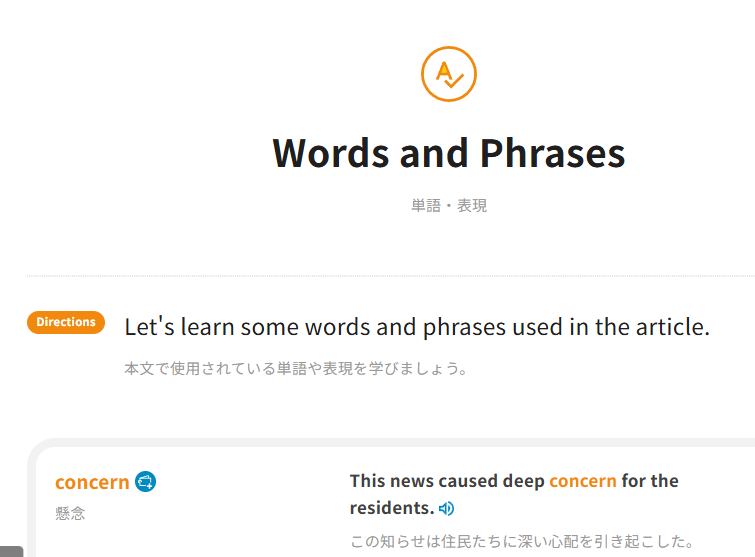Click the Japanese translation of the example
The height and width of the screenshot is (557, 755).
[x=522, y=542]
